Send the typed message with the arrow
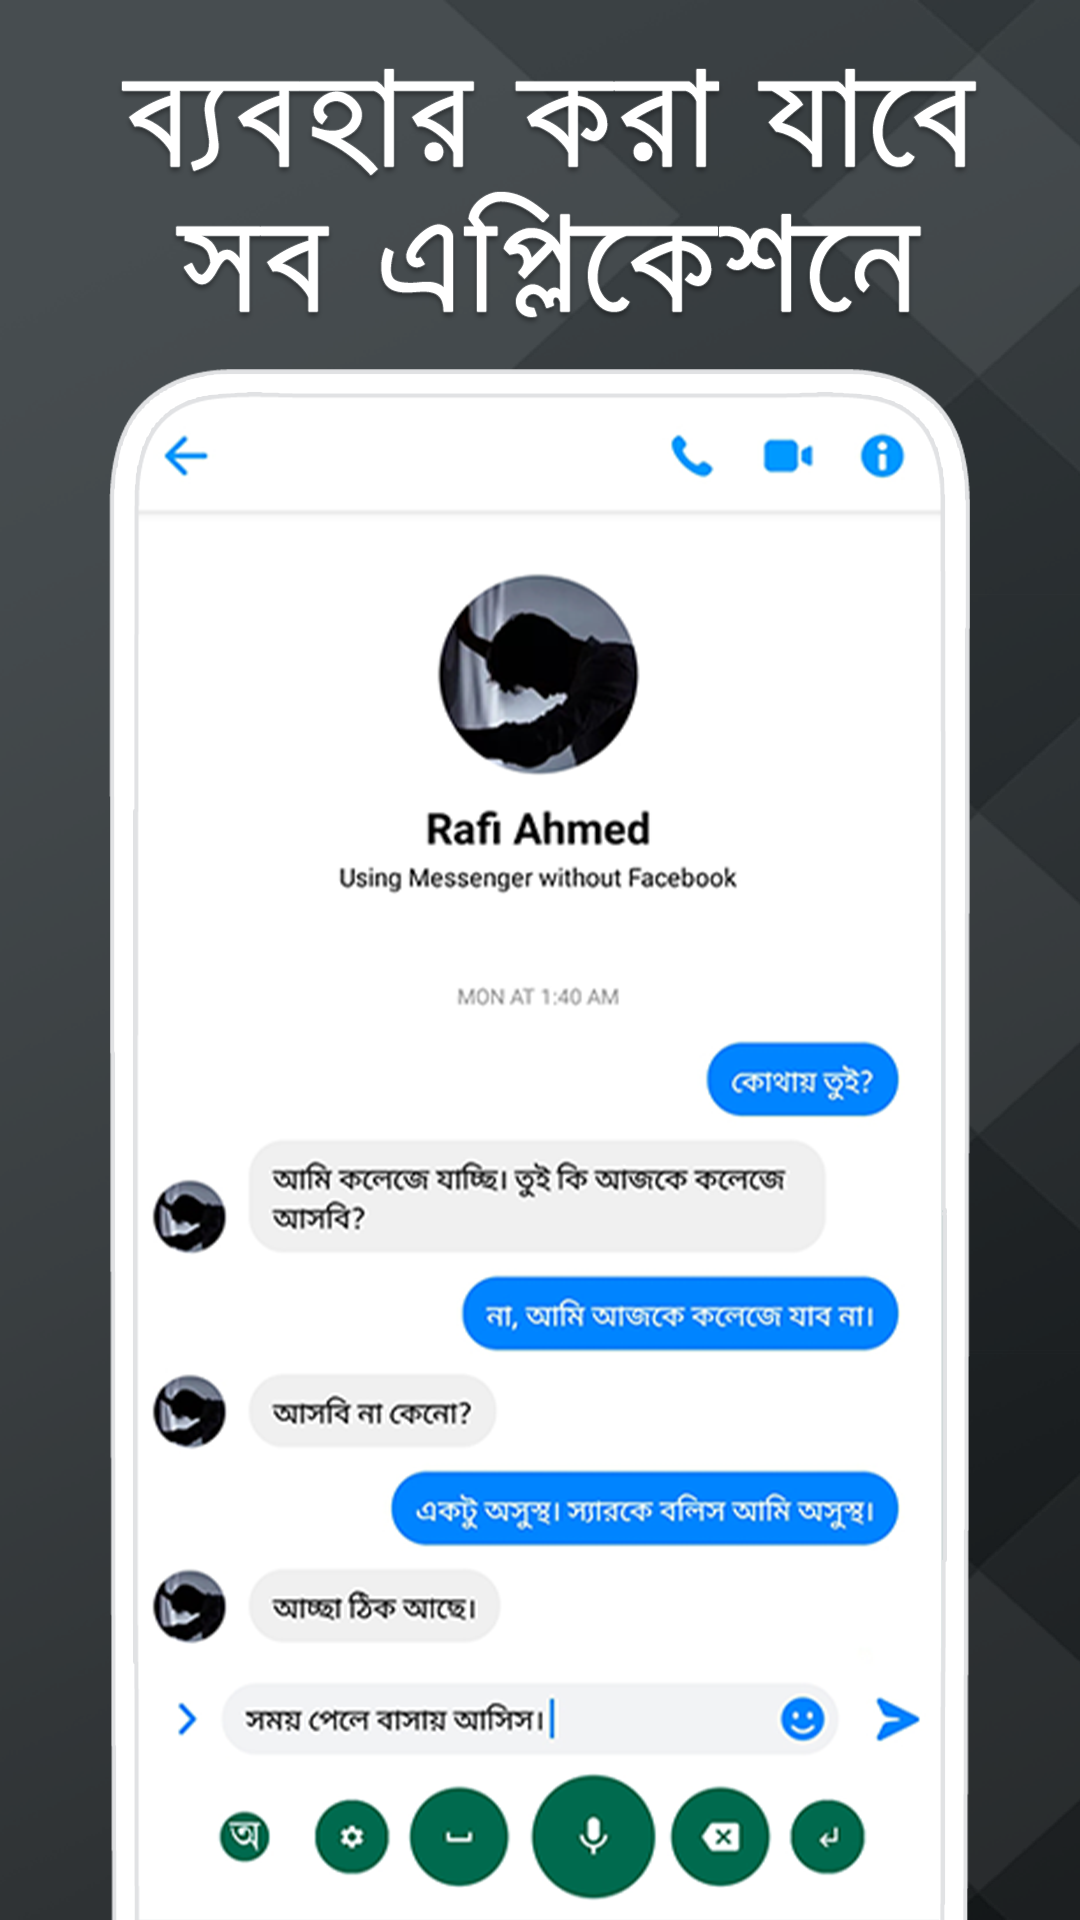1080x1920 pixels. click(x=897, y=1719)
